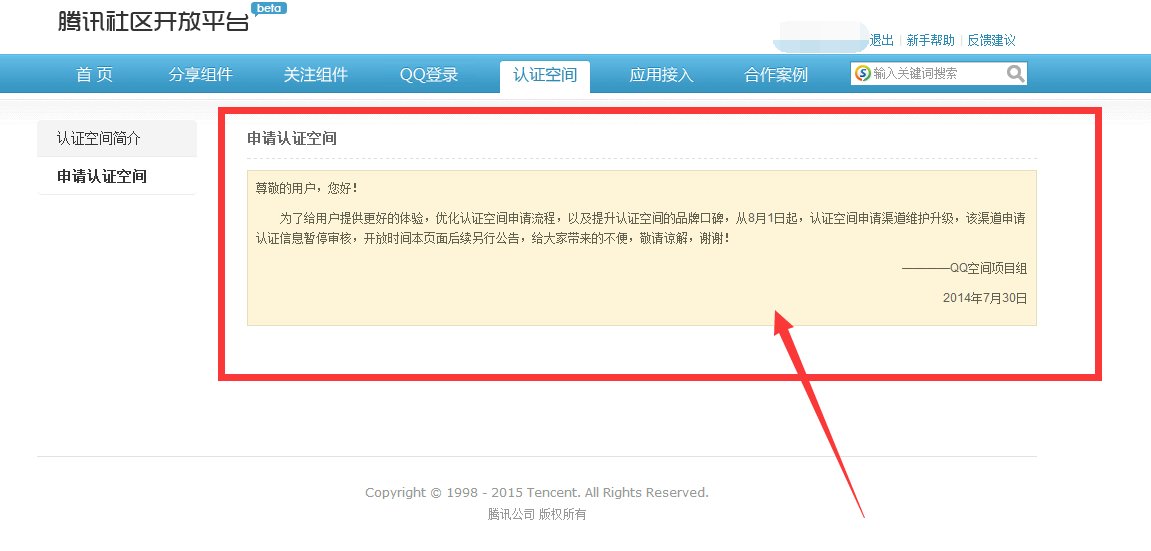Open the 关注组件 tab

316,74
